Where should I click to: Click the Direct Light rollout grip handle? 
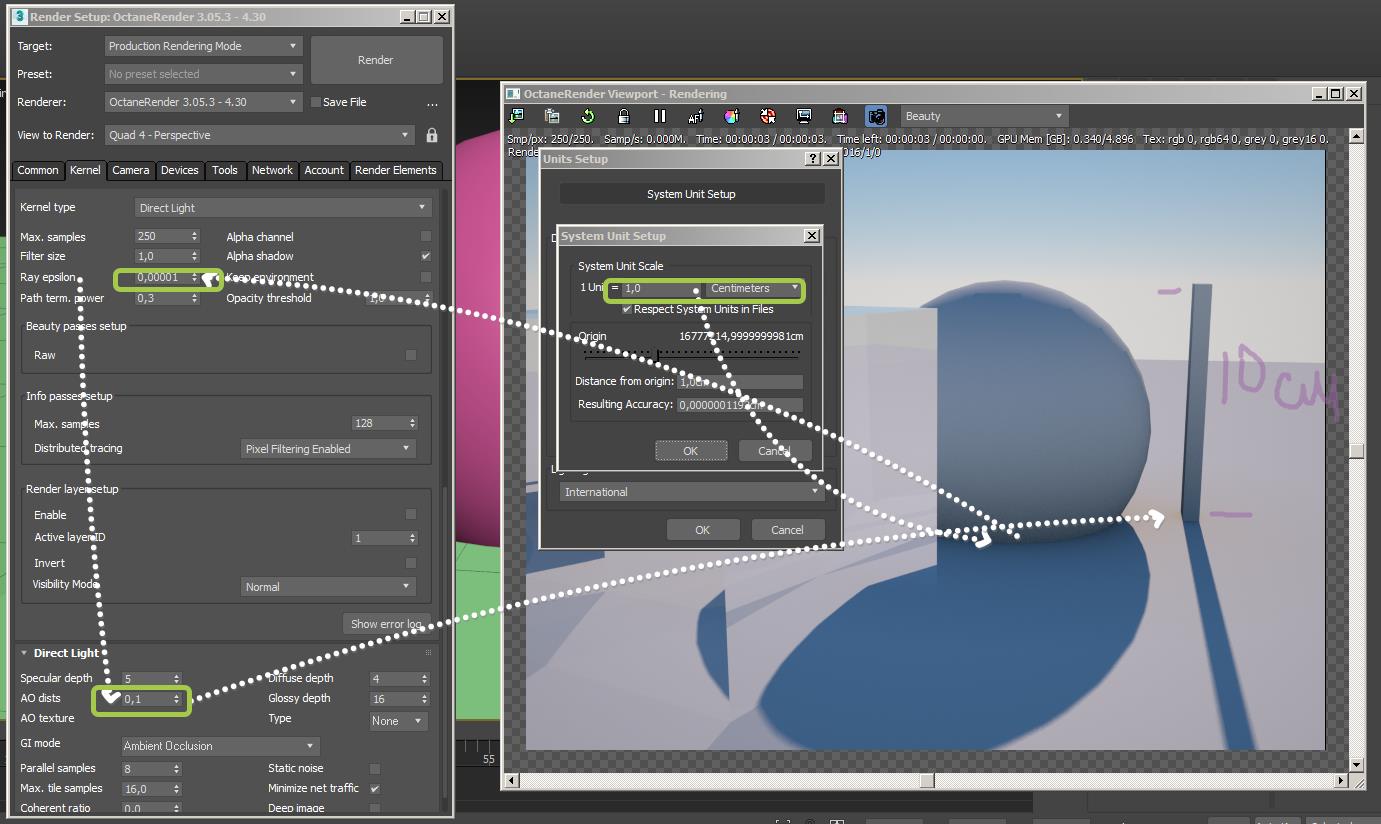click(x=428, y=653)
